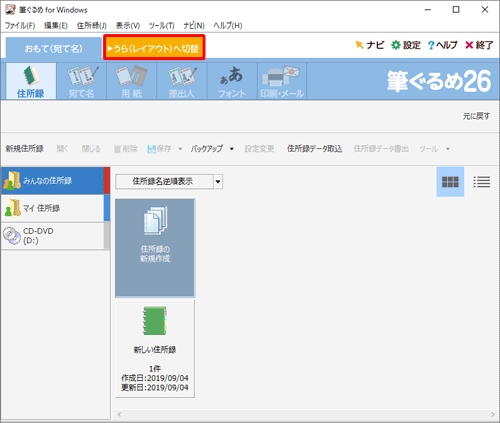Click バックアップ button

[x=207, y=149]
